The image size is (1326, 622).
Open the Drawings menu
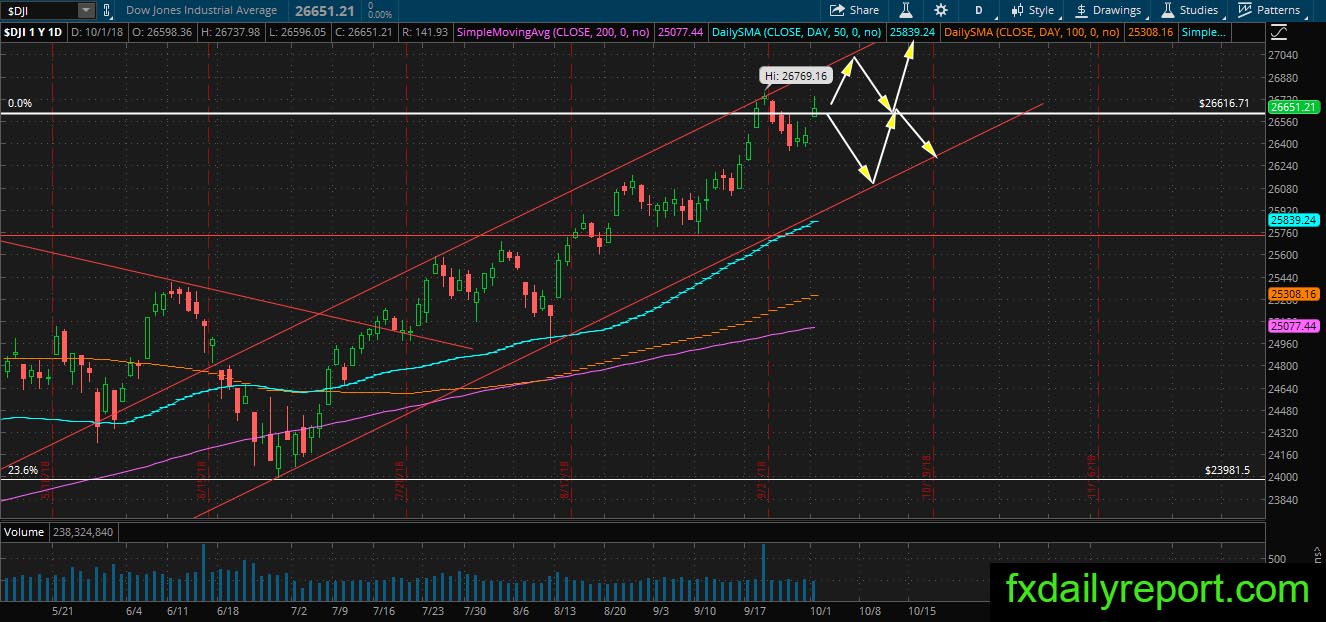pyautogui.click(x=1108, y=10)
